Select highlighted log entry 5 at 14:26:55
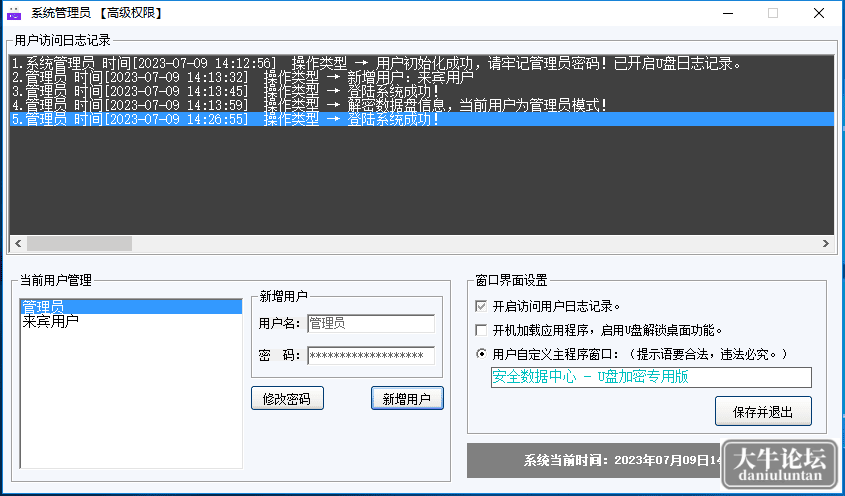Screen dimensions: 845x496 click(x=421, y=119)
